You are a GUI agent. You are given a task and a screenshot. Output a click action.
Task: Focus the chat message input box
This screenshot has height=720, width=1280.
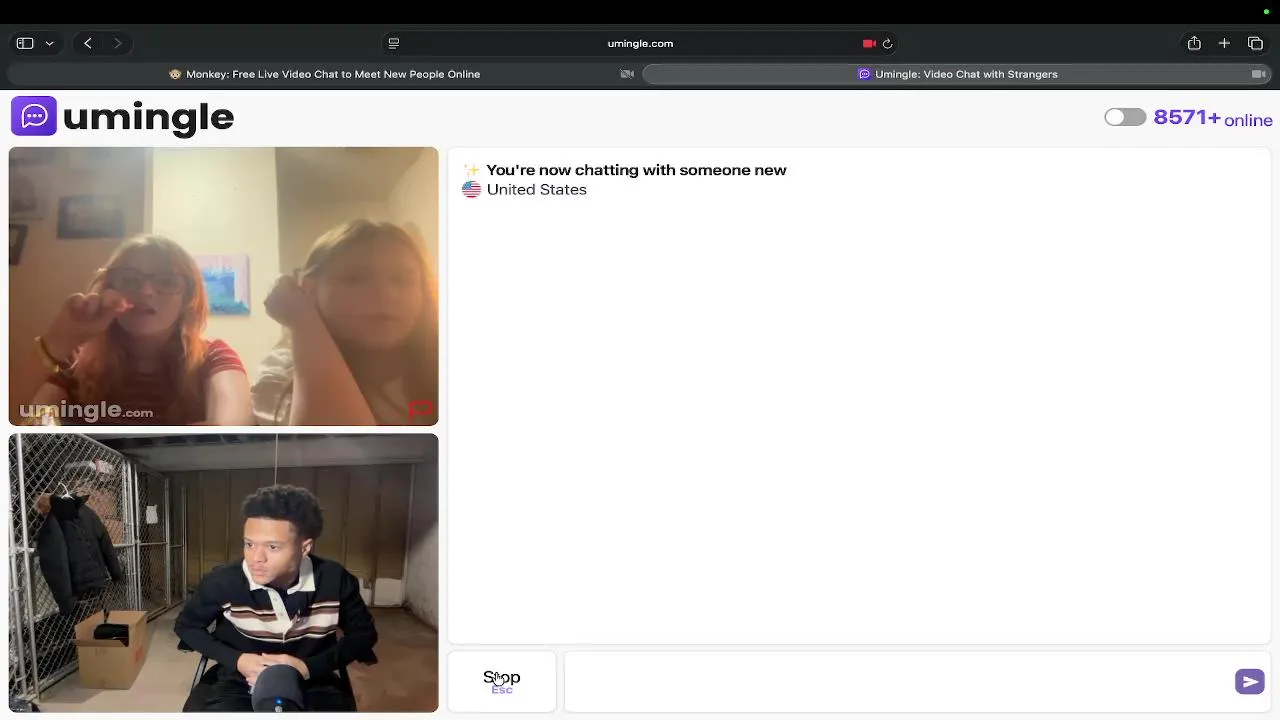coord(898,681)
